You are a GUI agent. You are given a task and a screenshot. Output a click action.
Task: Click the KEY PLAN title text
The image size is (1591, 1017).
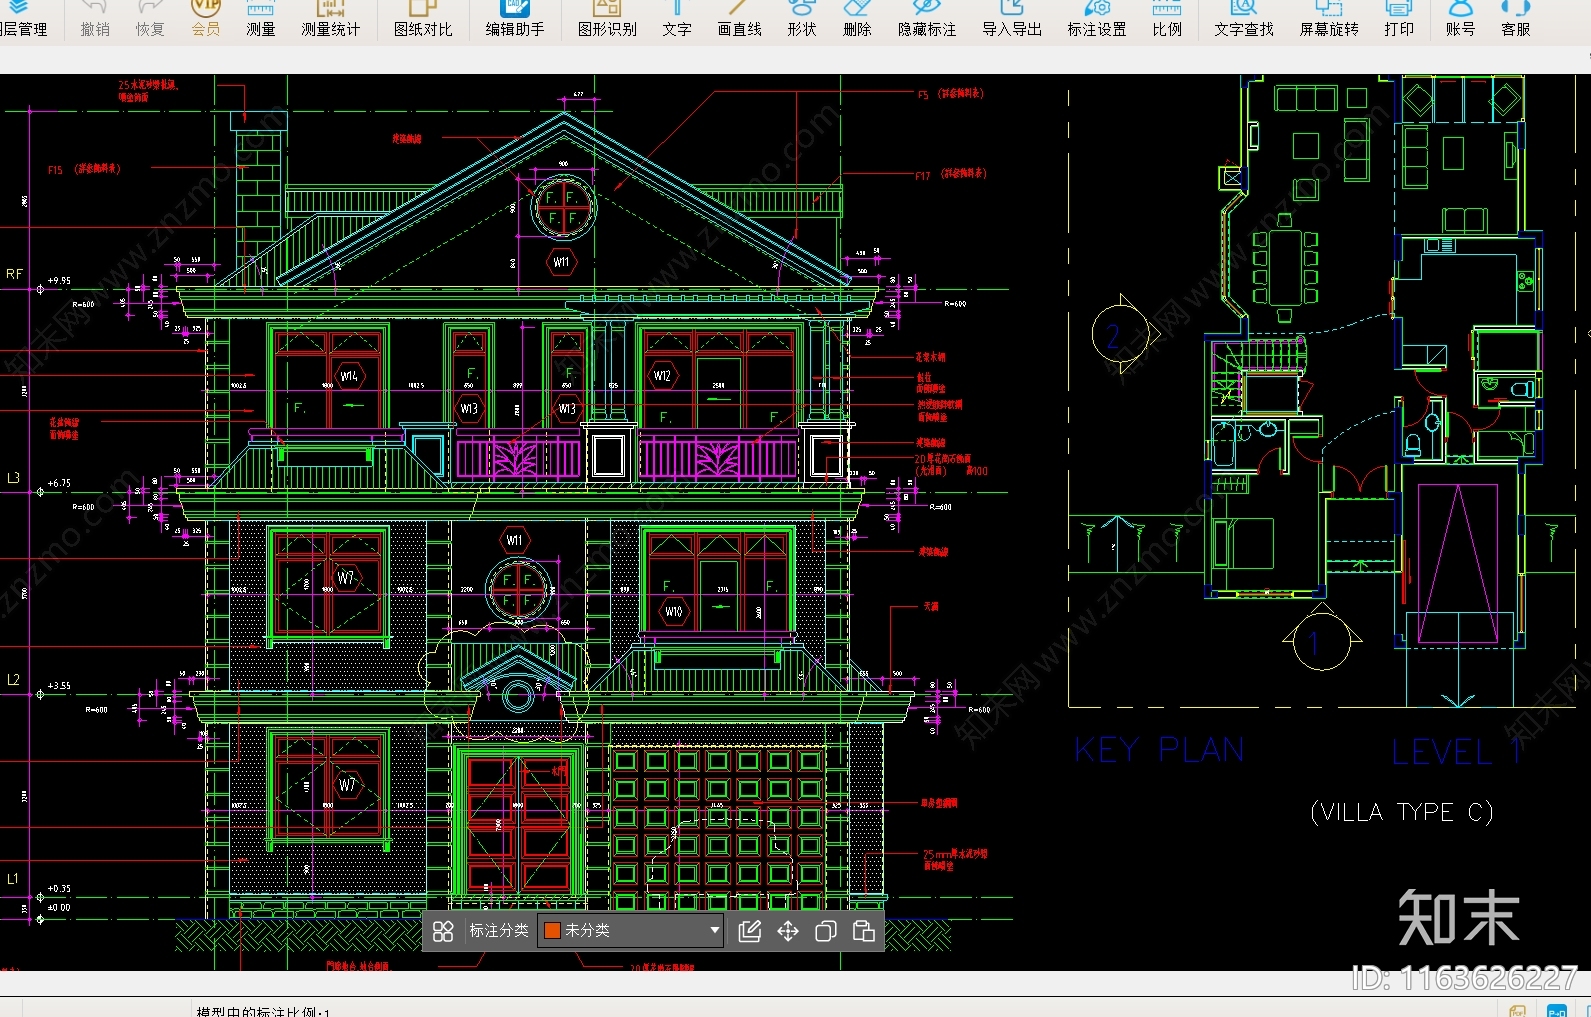[1159, 750]
